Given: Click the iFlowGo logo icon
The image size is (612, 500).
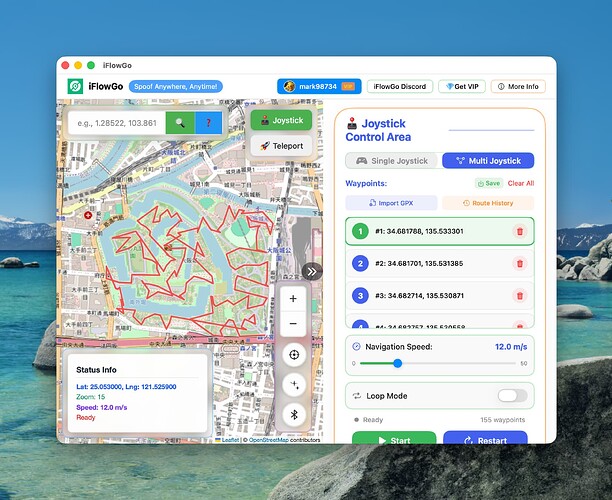Looking at the screenshot, I should click(x=75, y=86).
